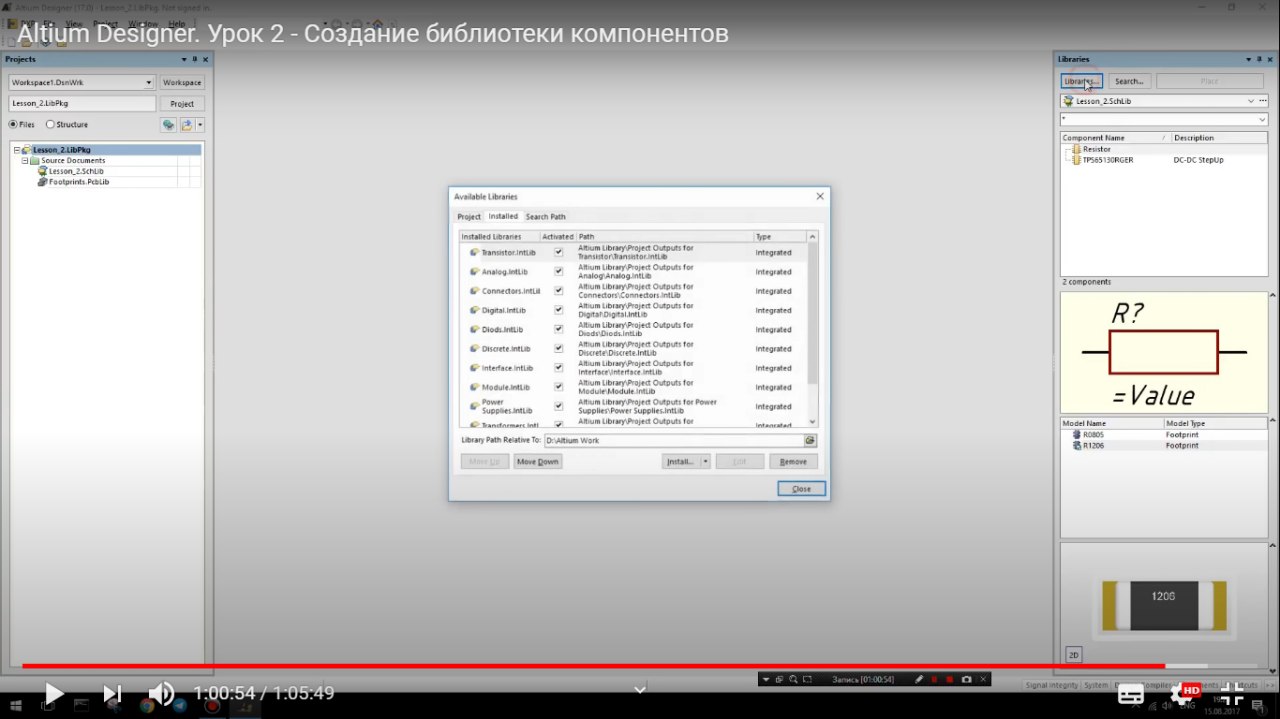This screenshot has height=719, width=1280.
Task: Click the YouTube subtitles icon
Action: [1130, 693]
